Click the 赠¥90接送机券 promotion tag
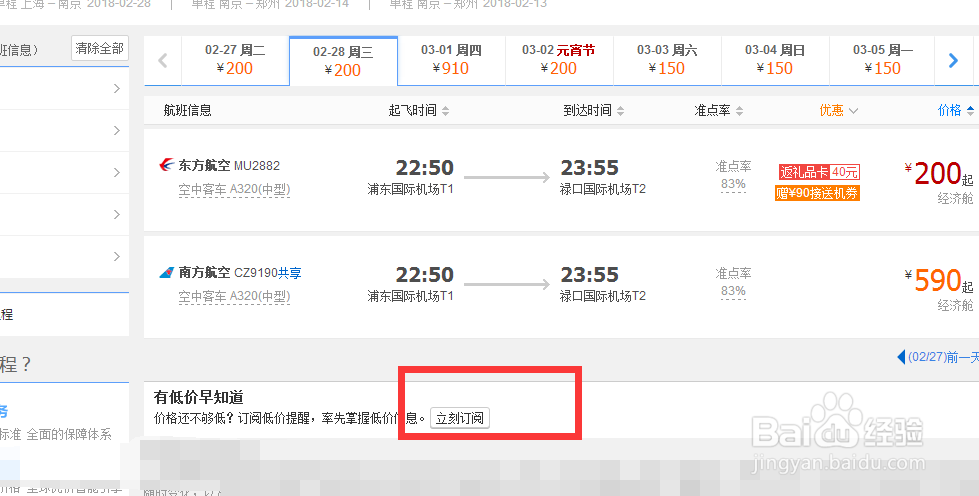Image resolution: width=979 pixels, height=496 pixels. 817,193
